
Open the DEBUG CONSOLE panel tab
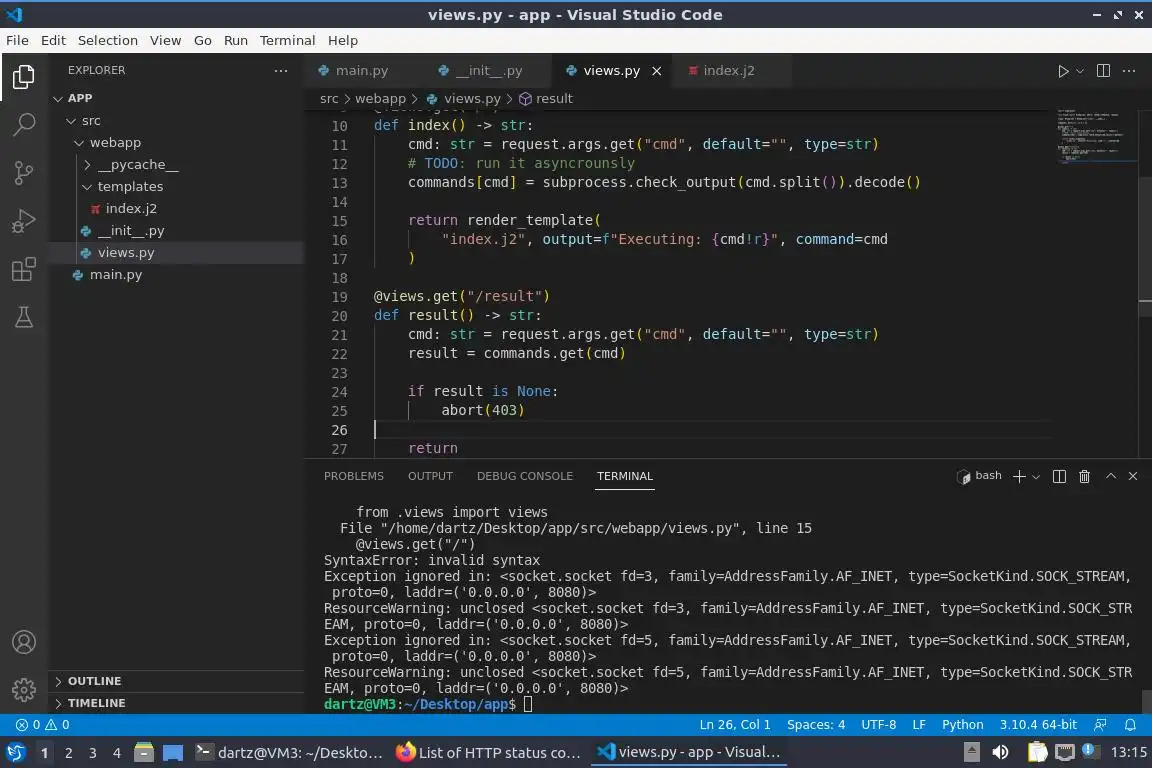525,476
